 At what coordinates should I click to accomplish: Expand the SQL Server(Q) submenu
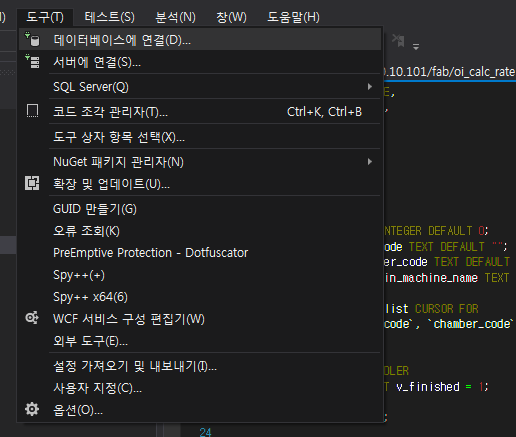200,87
